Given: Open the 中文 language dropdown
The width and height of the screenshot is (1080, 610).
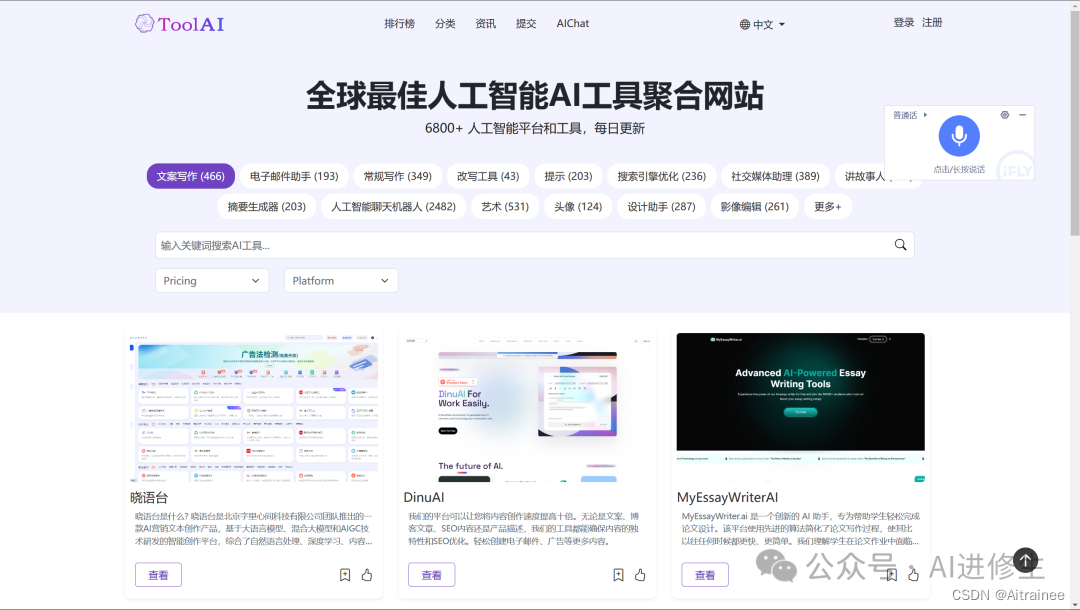Looking at the screenshot, I should coord(762,25).
